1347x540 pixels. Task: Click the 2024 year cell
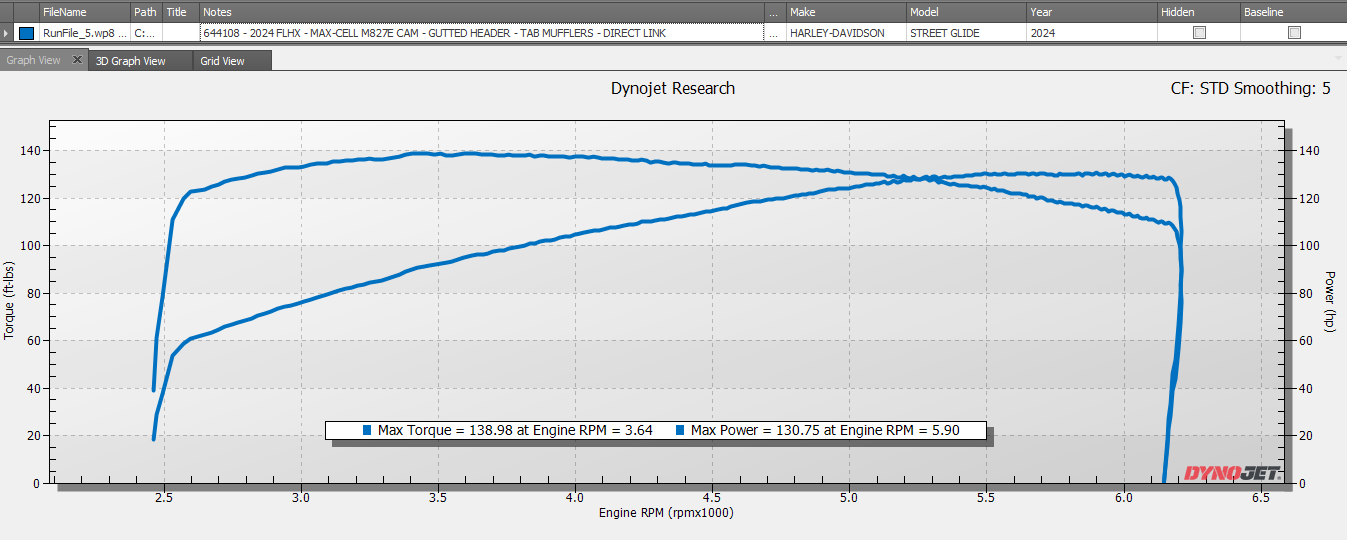click(1092, 33)
